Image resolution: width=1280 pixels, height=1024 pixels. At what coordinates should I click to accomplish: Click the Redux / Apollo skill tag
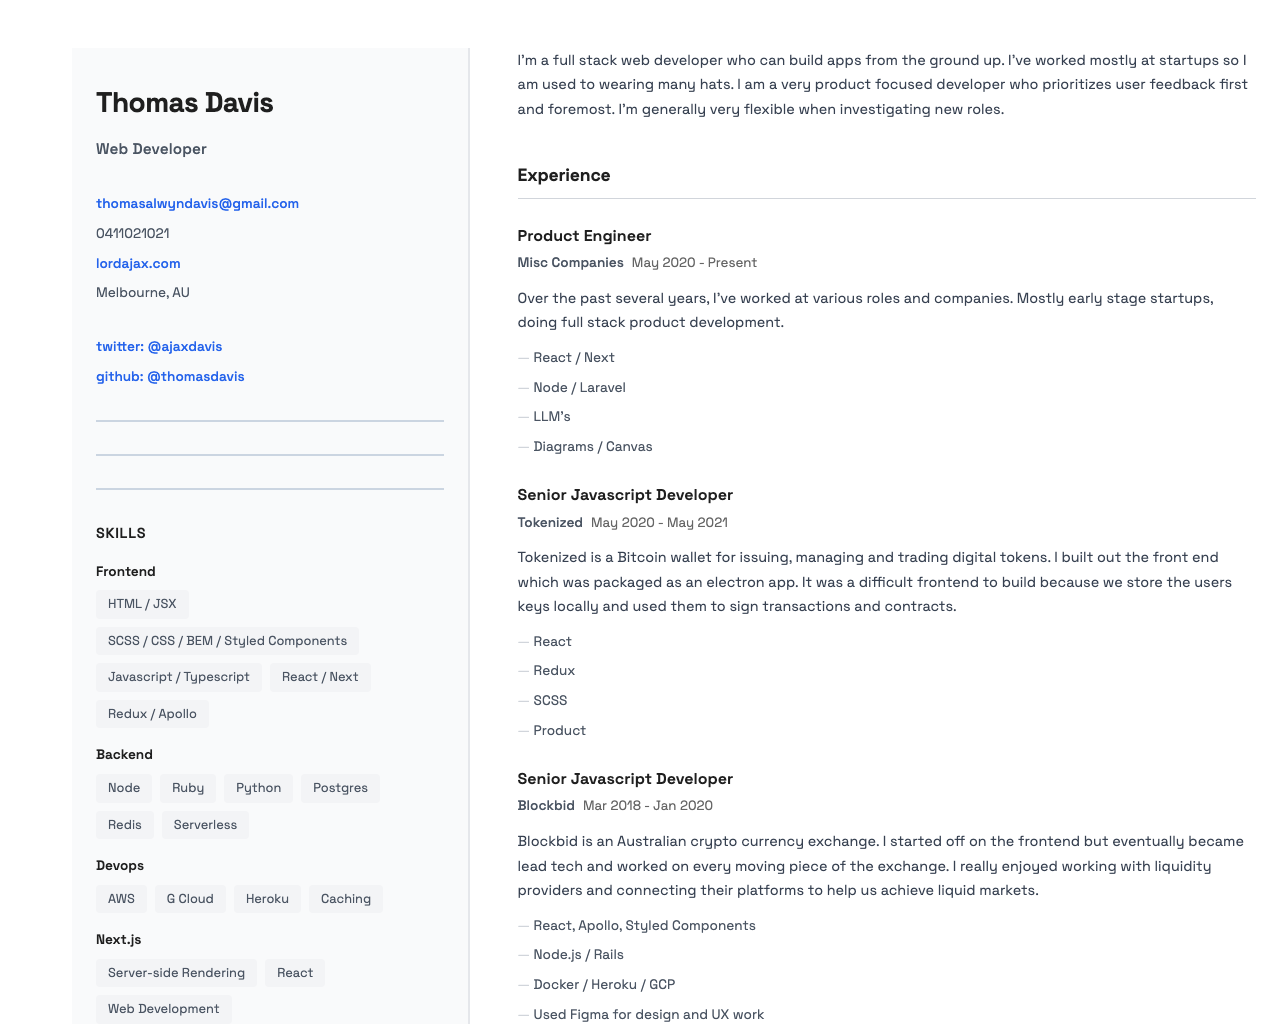[152, 714]
